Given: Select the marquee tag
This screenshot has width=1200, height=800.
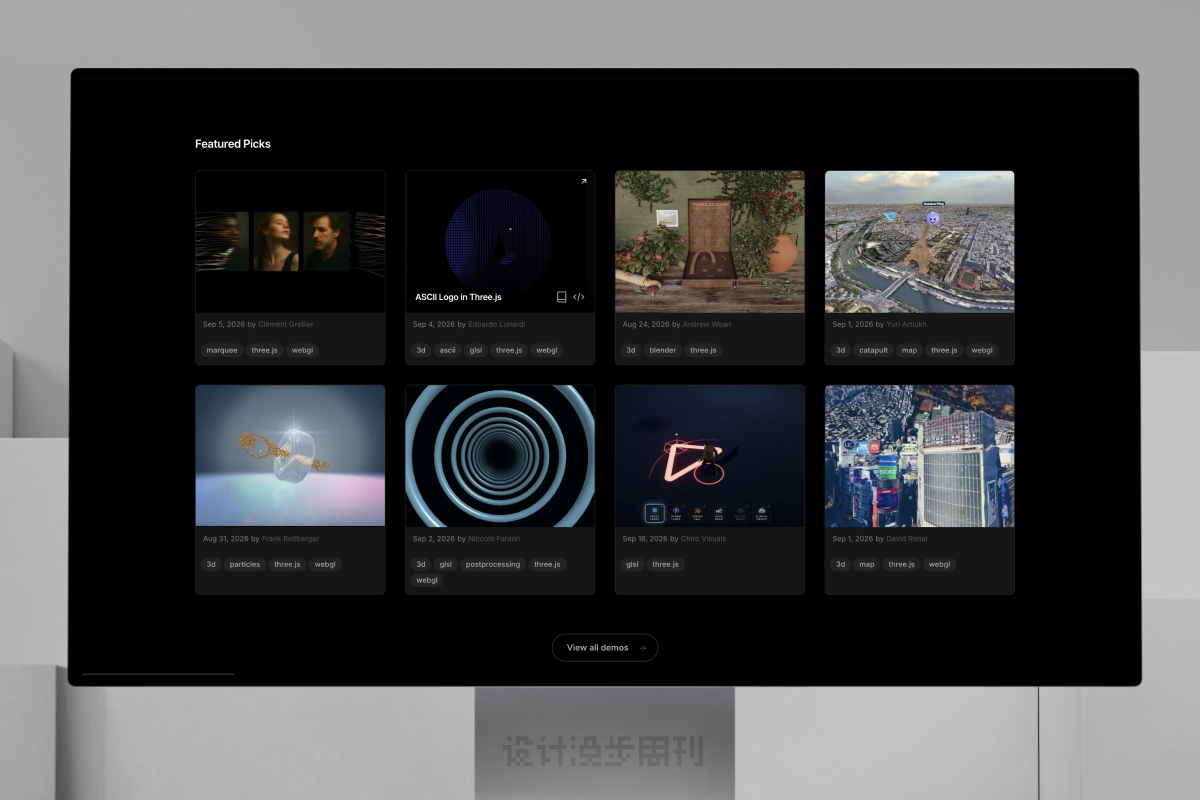Looking at the screenshot, I should click(x=222, y=350).
